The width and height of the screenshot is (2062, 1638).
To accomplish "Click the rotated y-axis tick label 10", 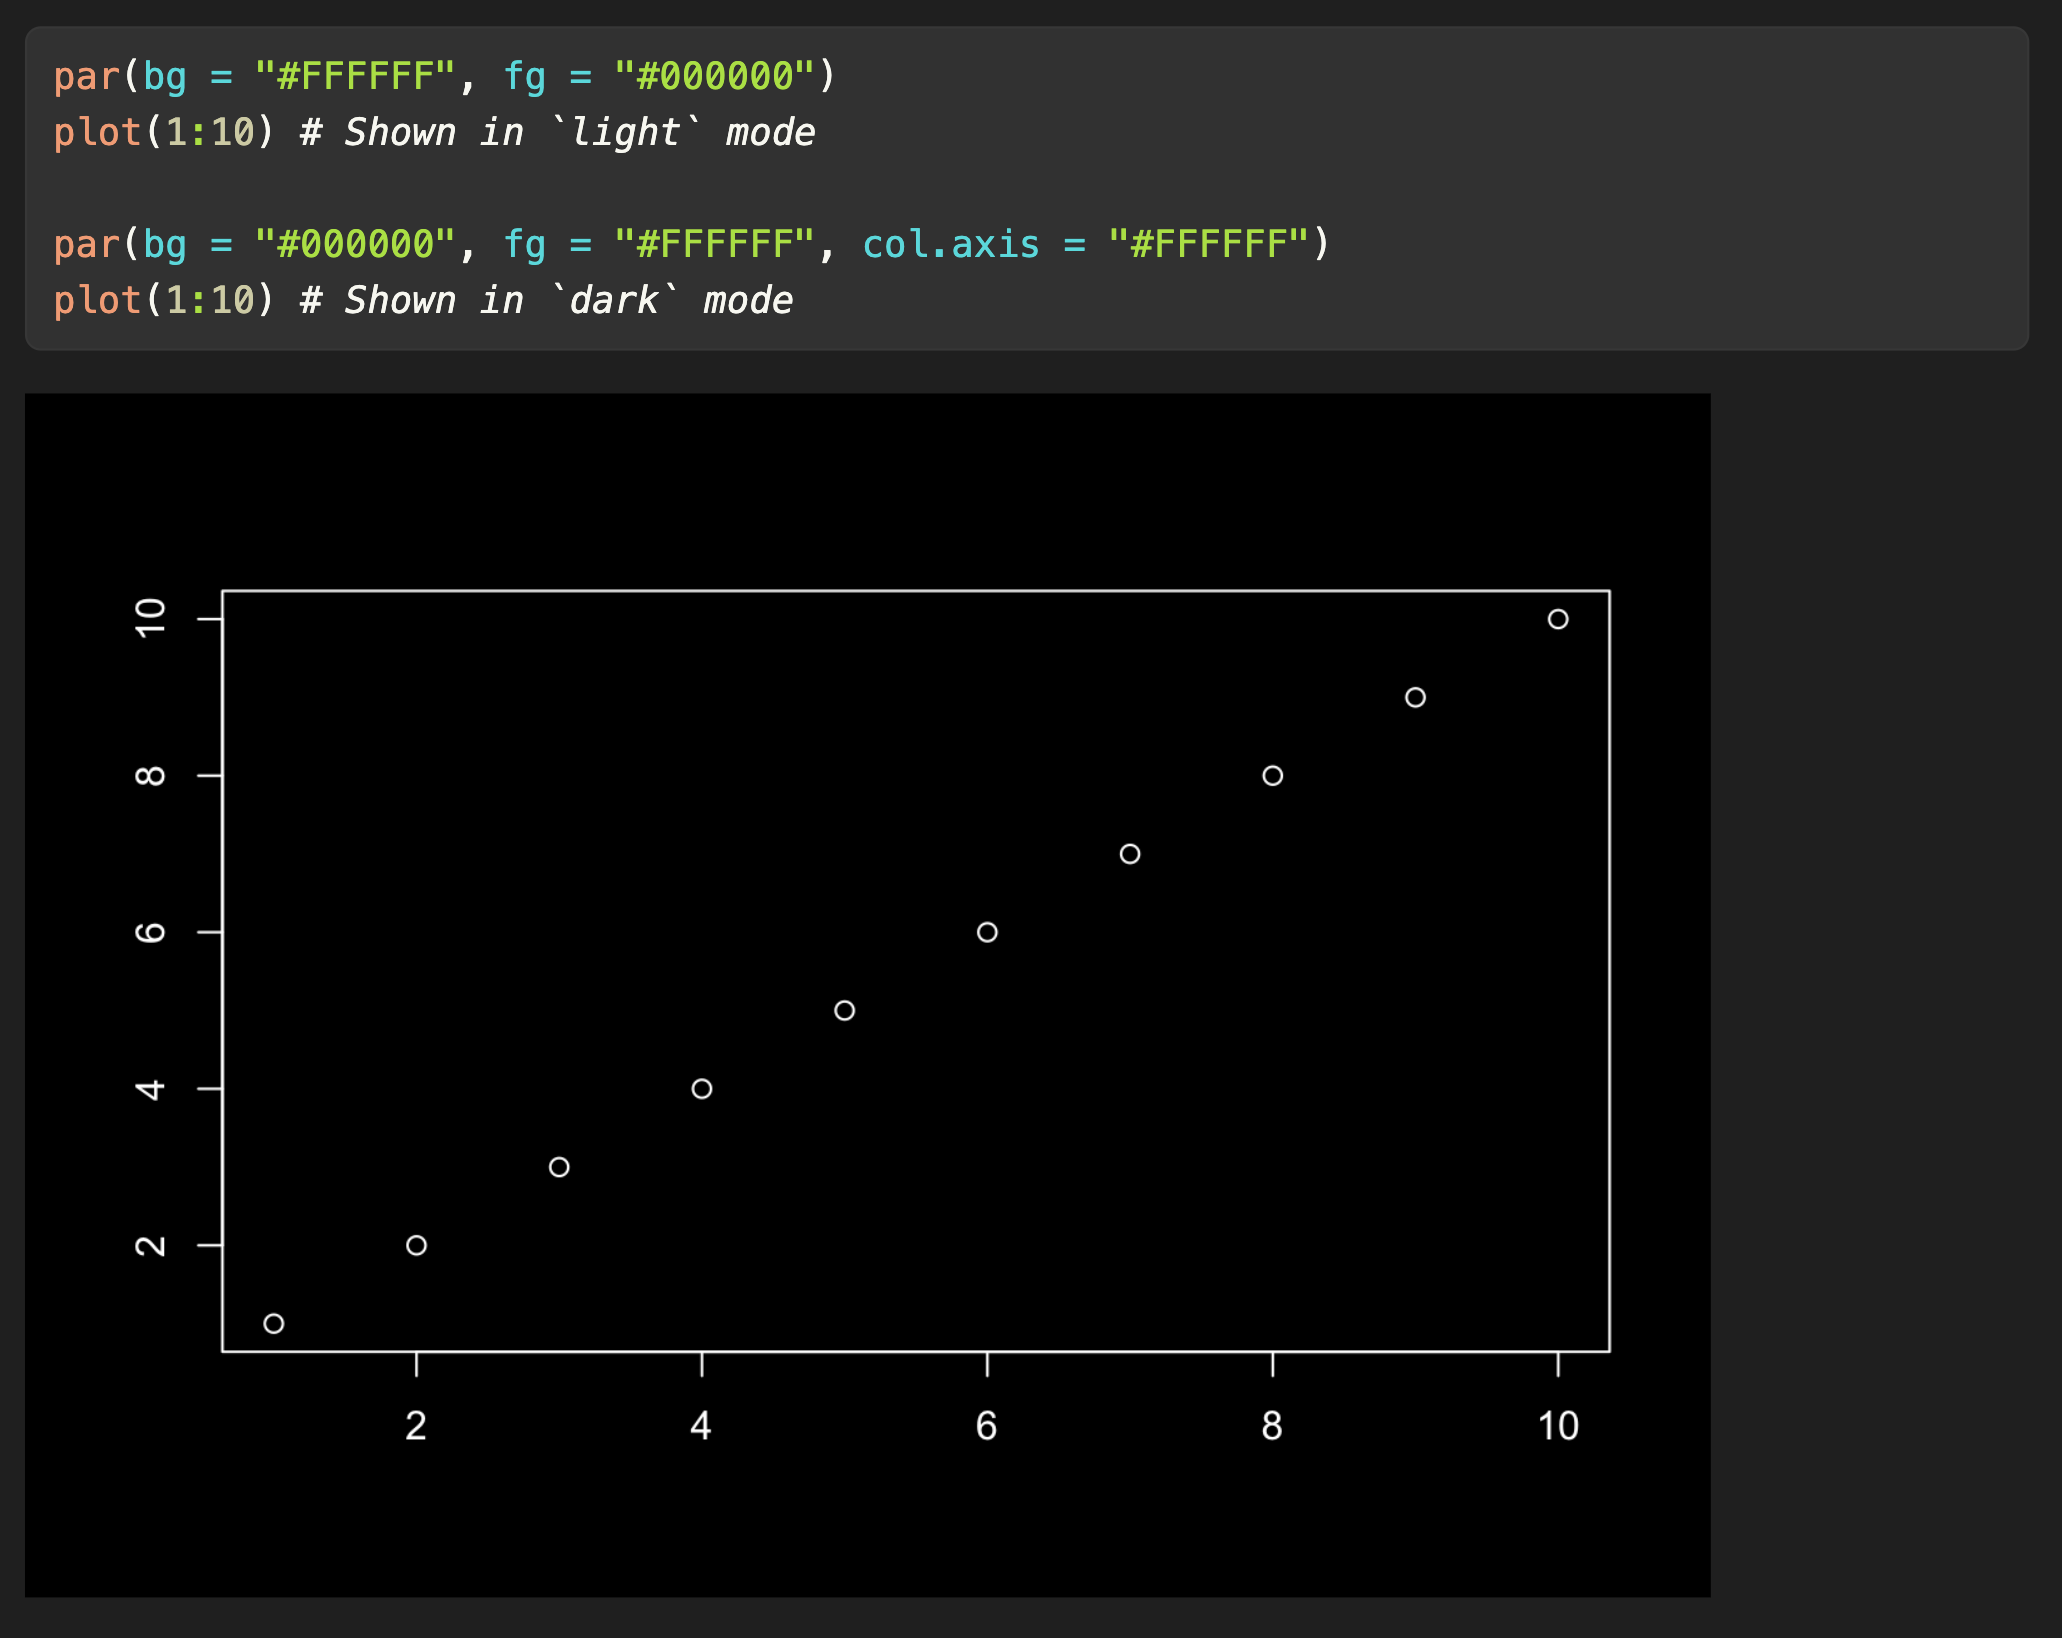I will (151, 618).
